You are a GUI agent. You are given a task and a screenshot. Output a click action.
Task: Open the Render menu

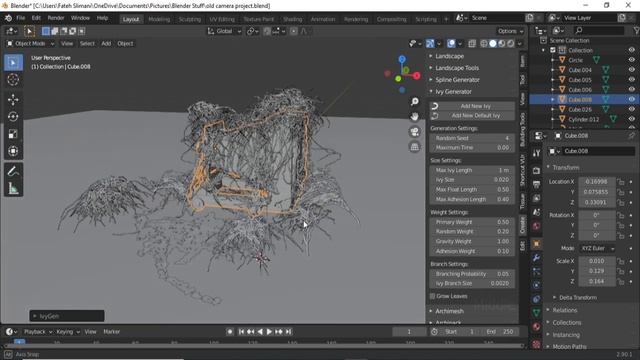pos(56,18)
